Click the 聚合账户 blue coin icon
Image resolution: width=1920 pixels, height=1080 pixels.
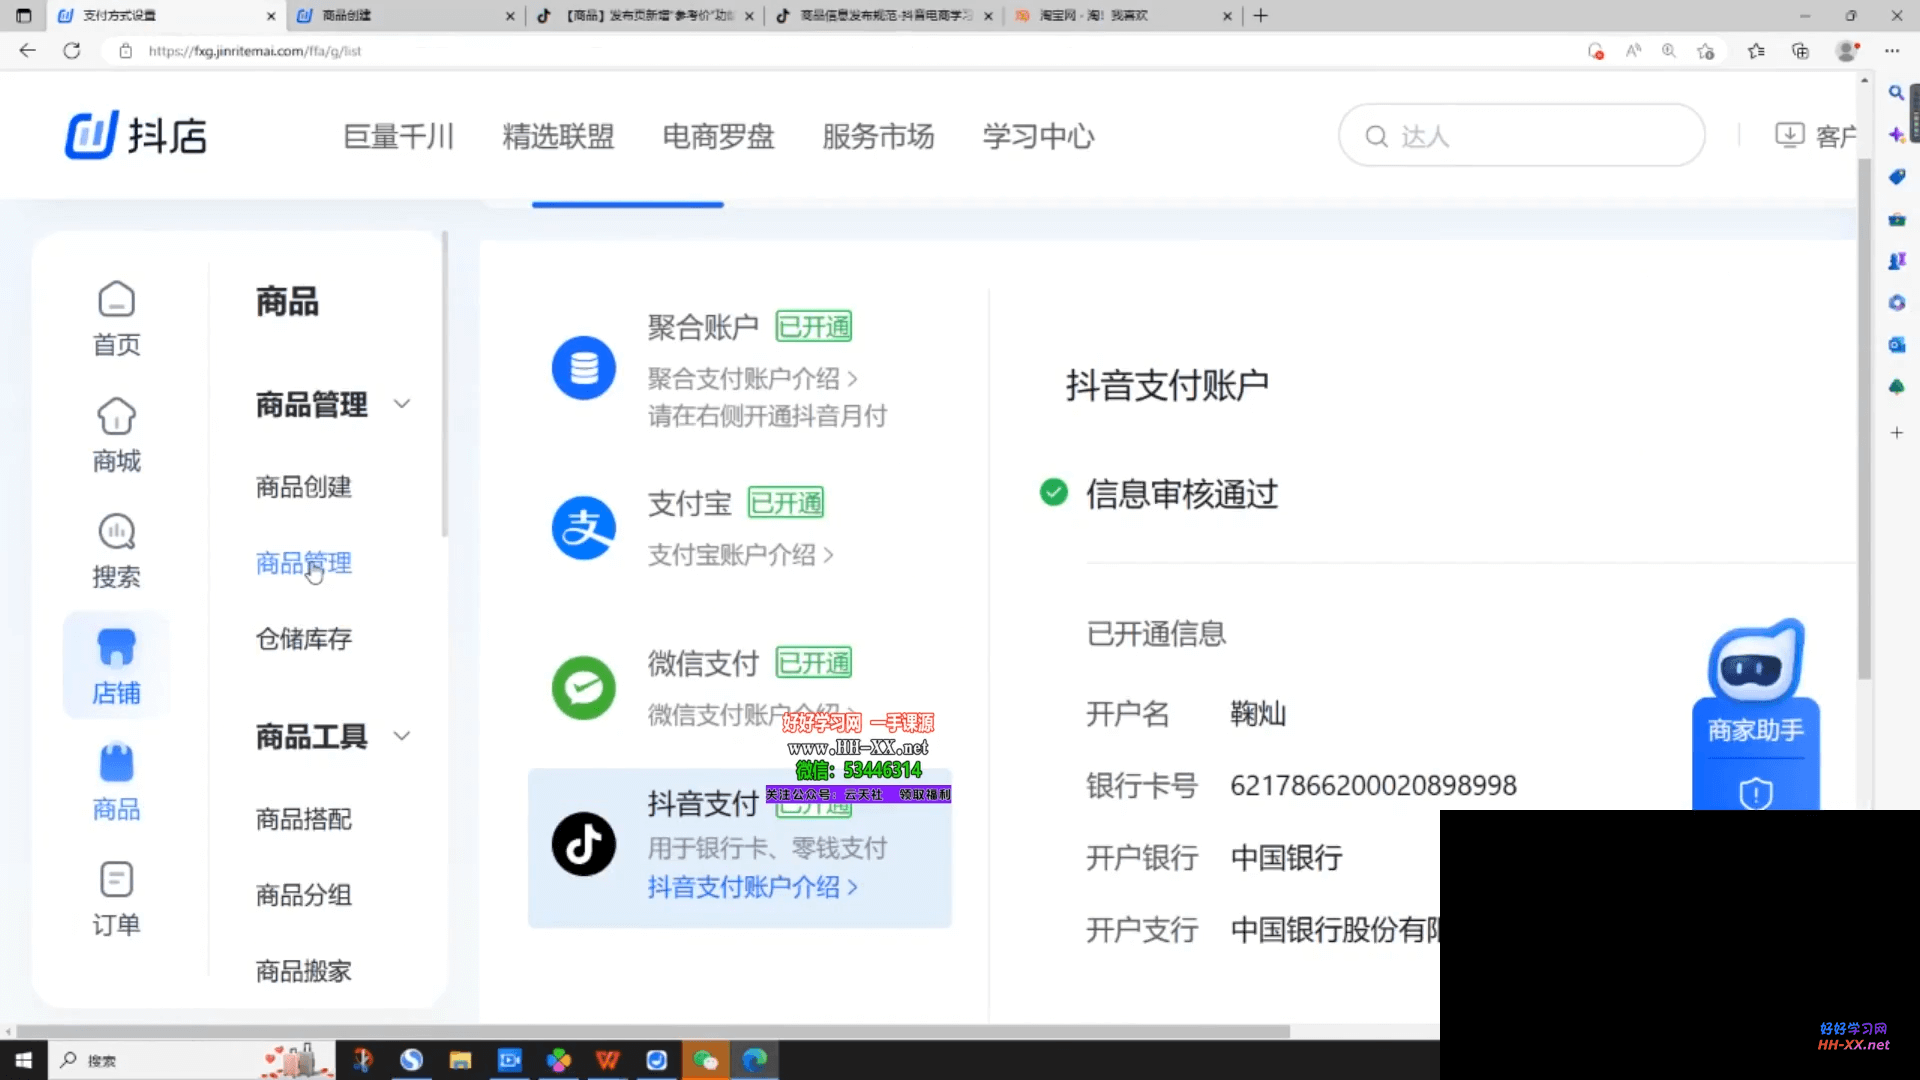coord(584,368)
